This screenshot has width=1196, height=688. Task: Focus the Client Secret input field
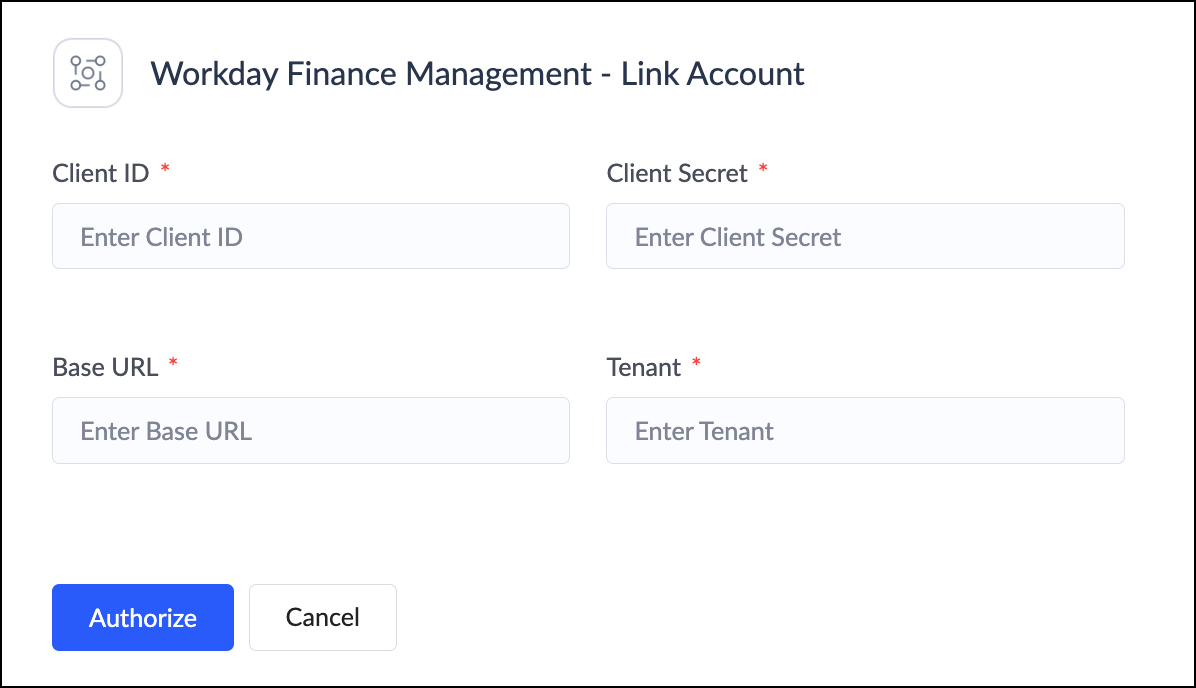pyautogui.click(x=865, y=237)
